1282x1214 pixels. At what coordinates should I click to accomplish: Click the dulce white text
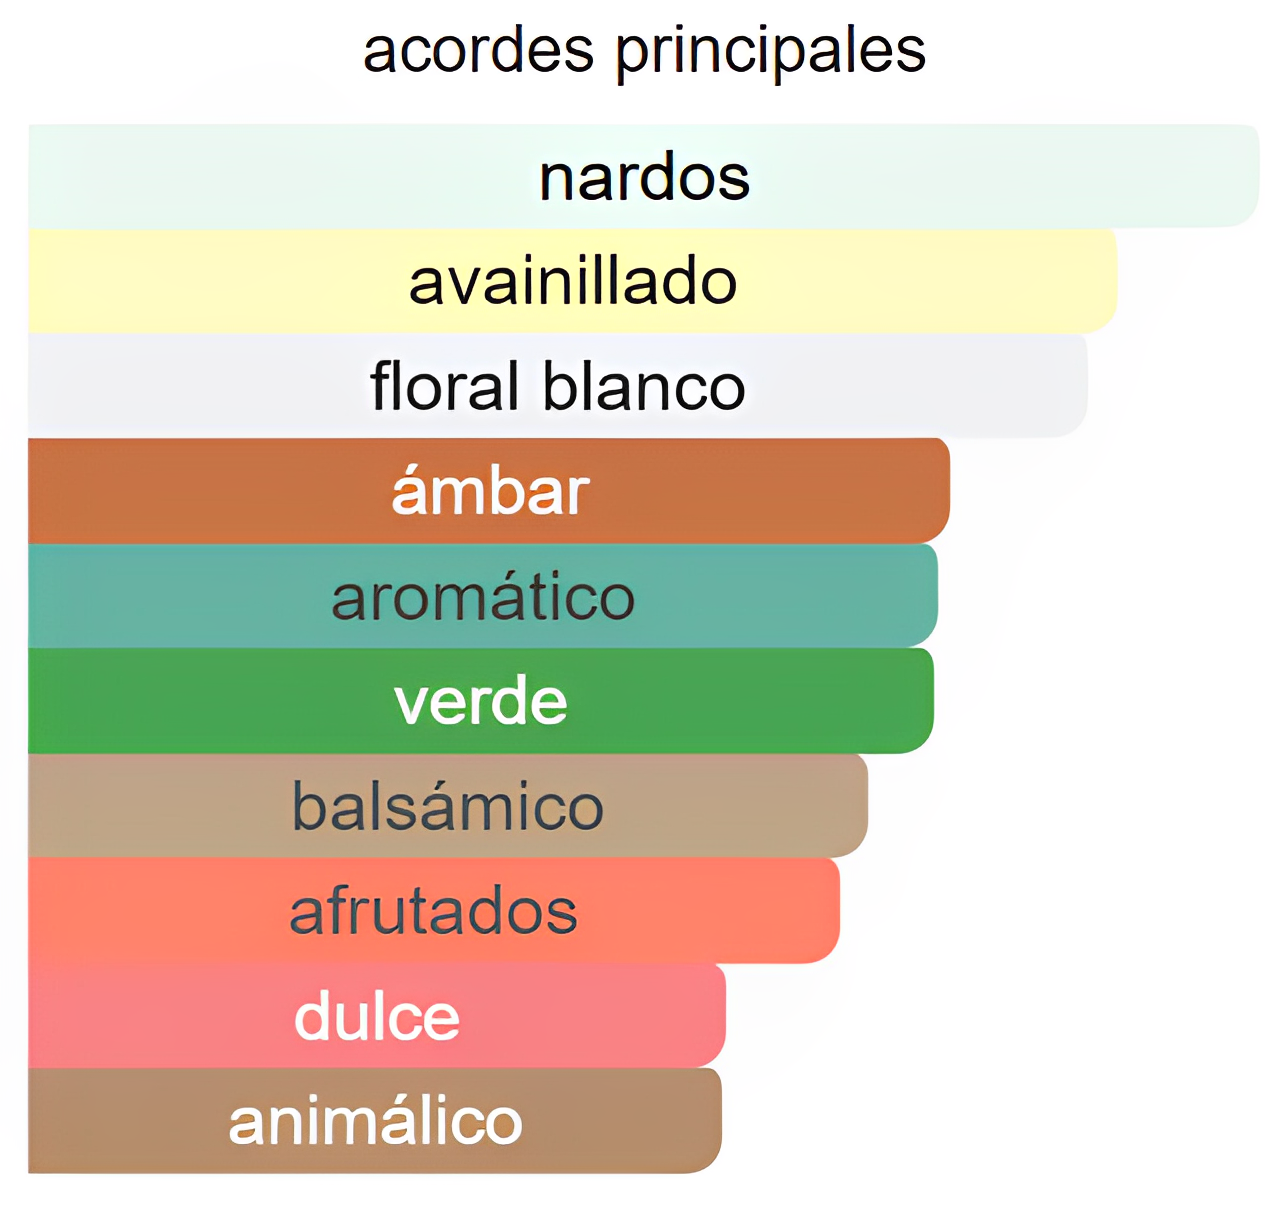tap(377, 1015)
